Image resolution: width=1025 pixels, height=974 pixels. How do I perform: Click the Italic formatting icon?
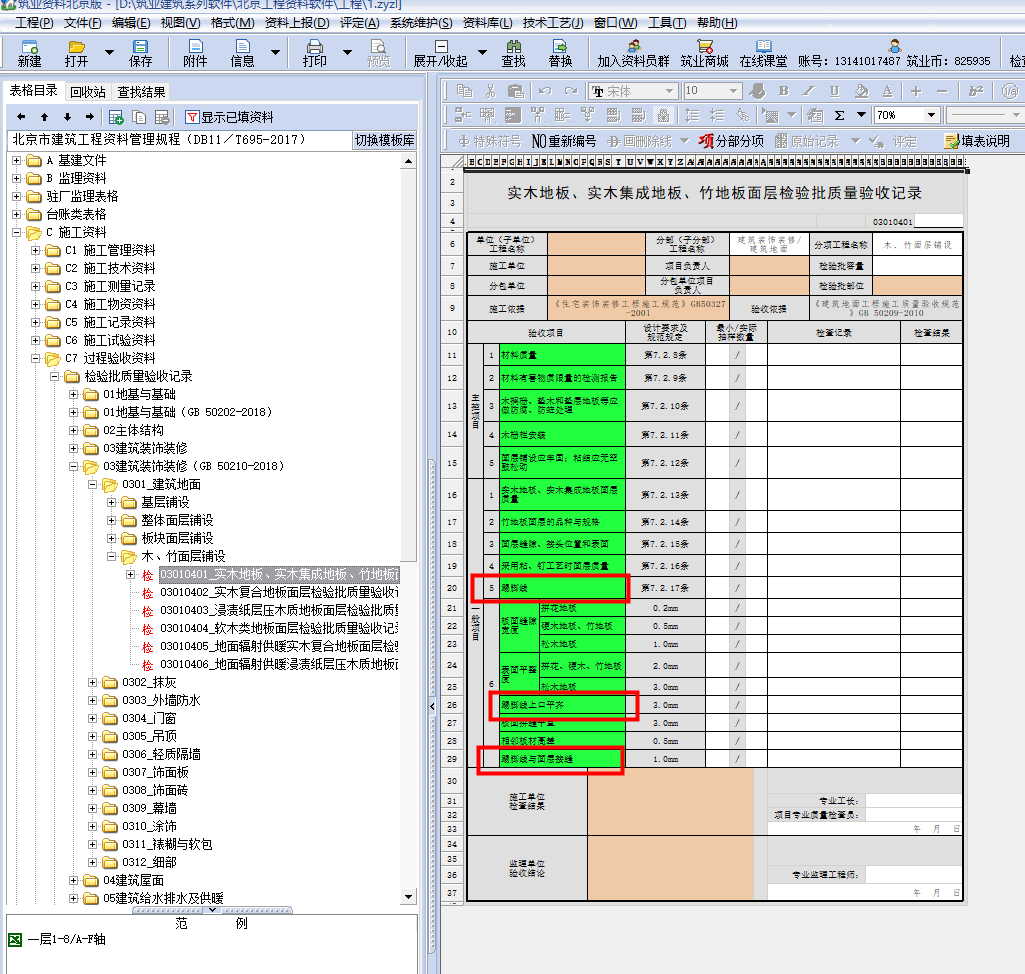coord(809,91)
